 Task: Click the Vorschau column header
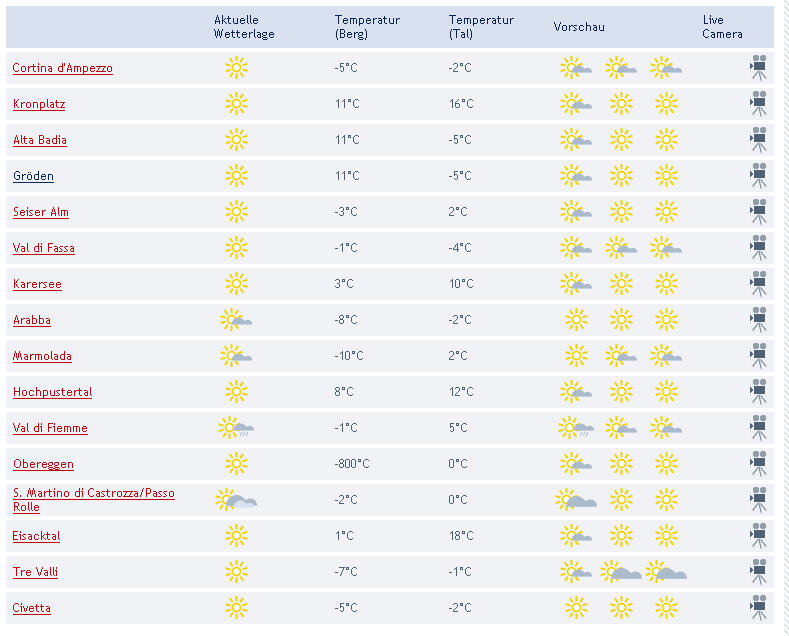579,27
